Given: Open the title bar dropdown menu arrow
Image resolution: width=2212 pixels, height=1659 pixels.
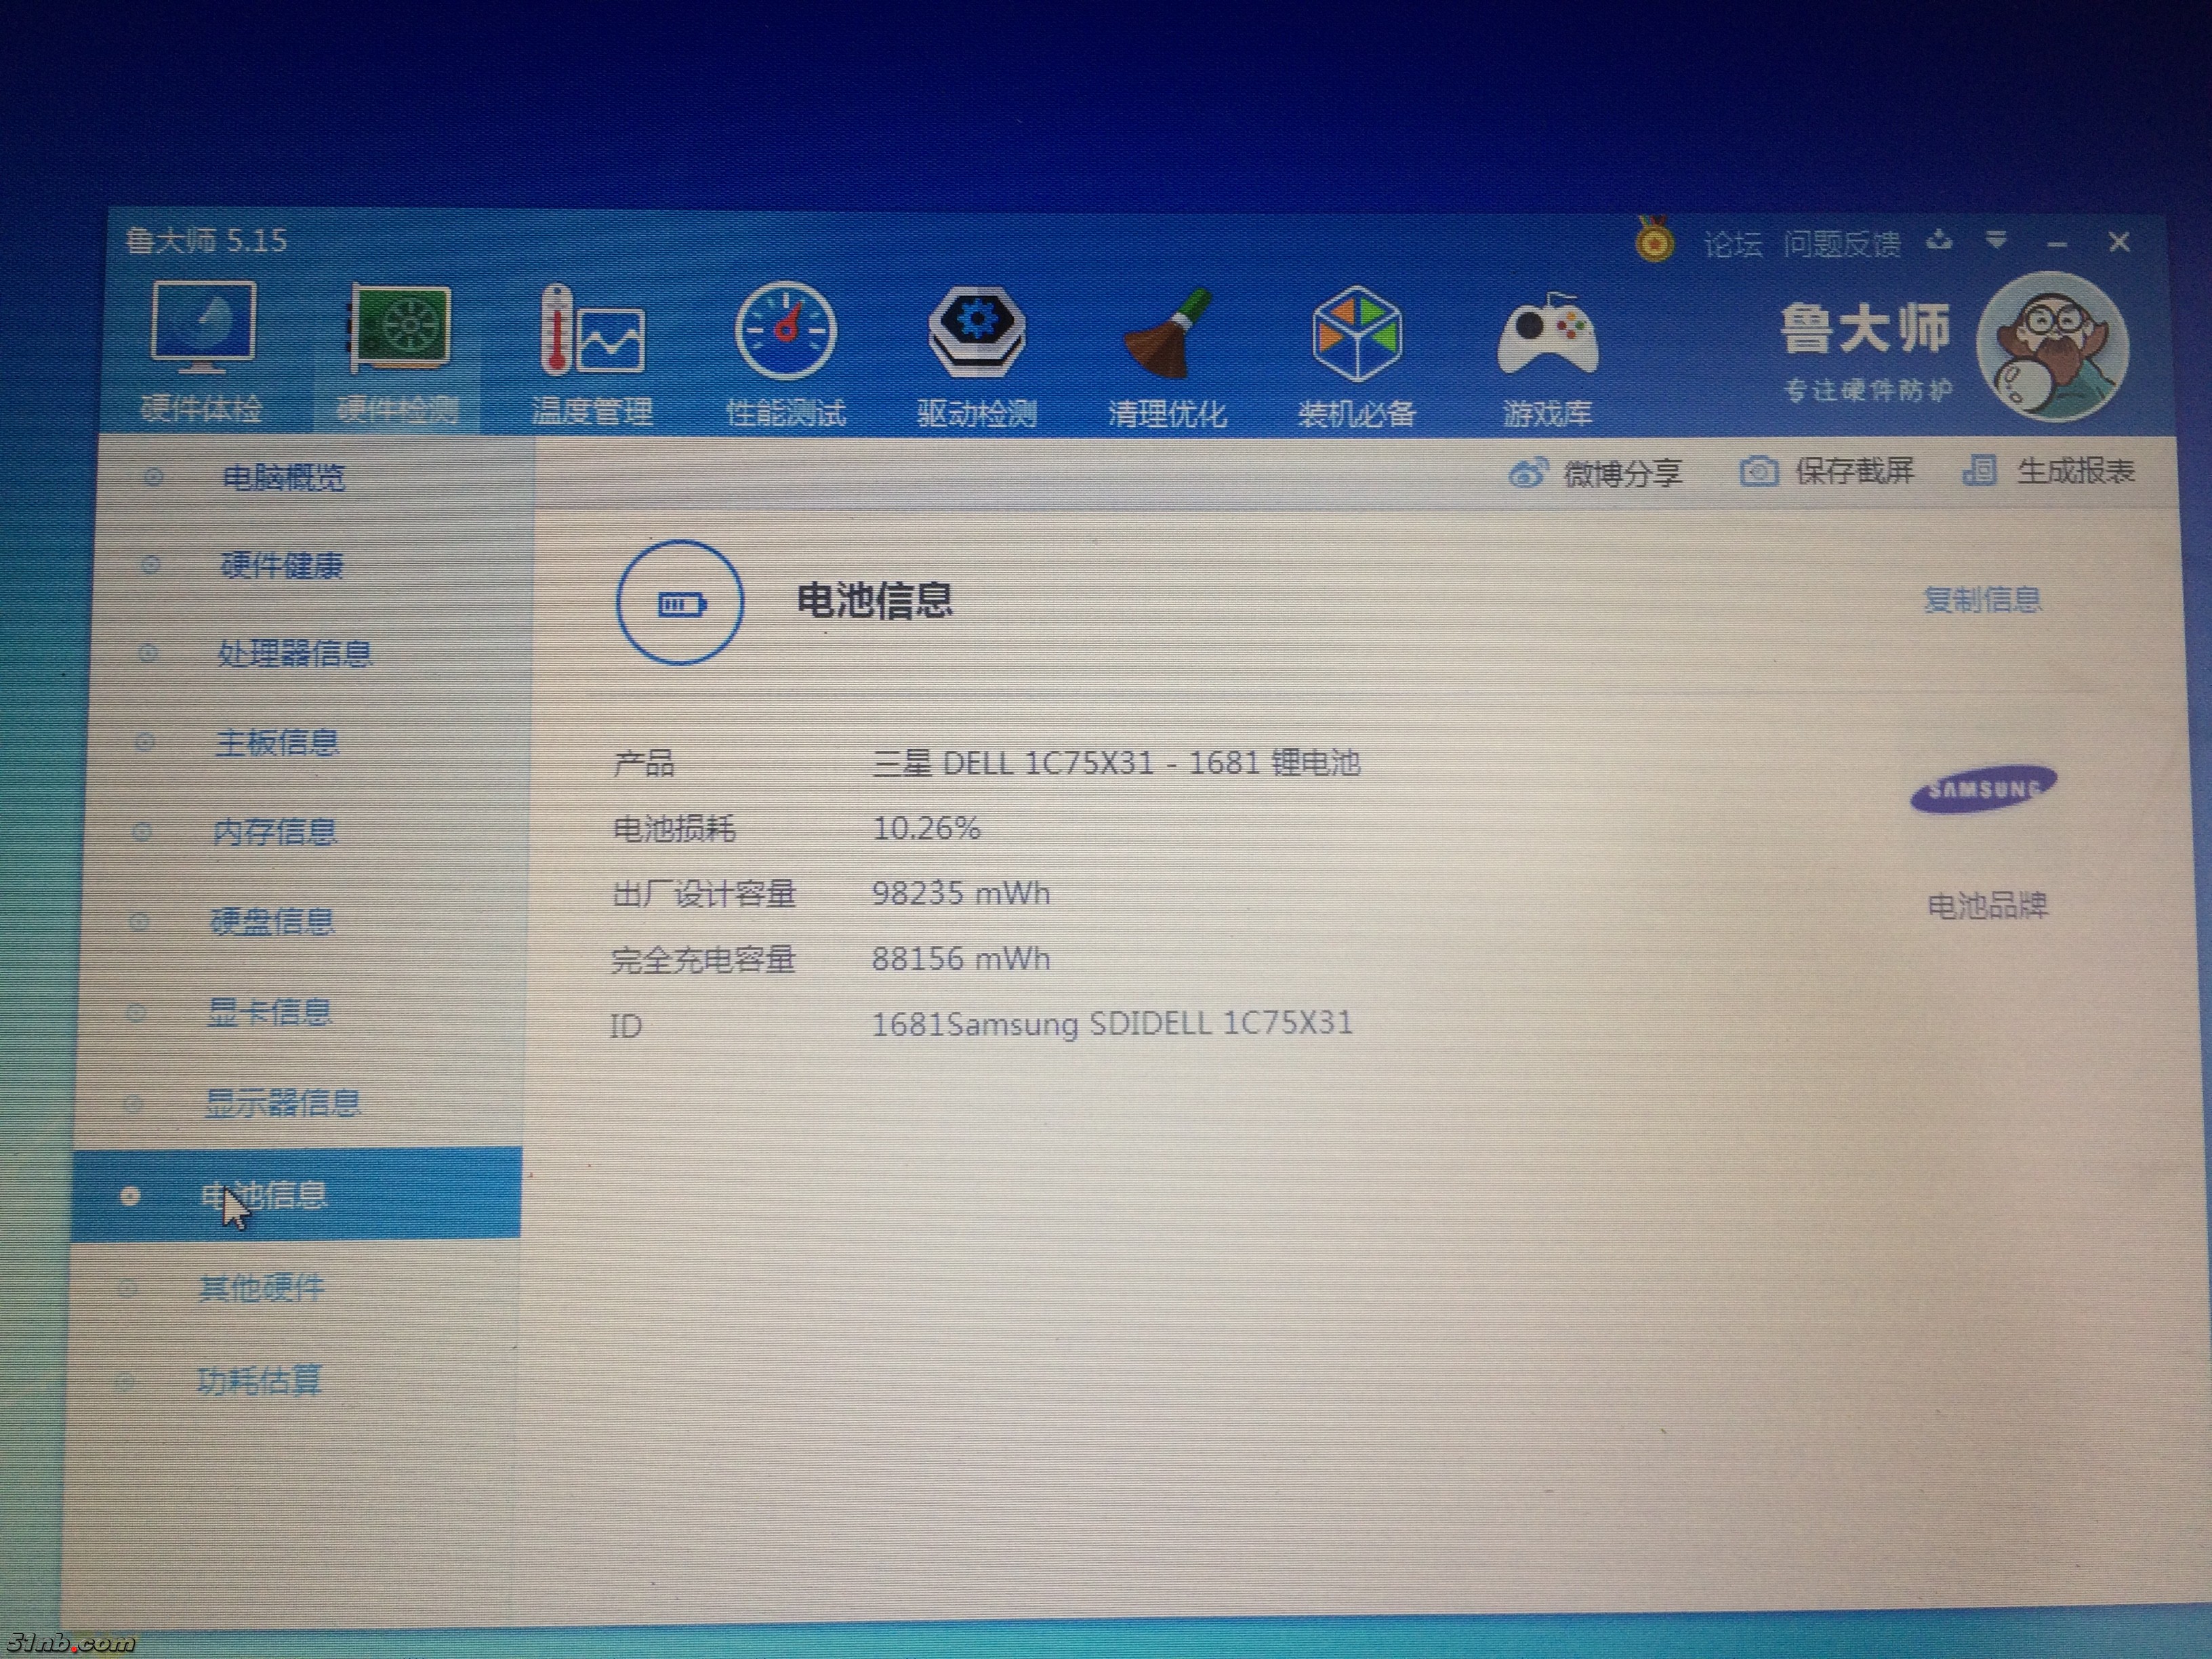Looking at the screenshot, I should [x=1996, y=241].
